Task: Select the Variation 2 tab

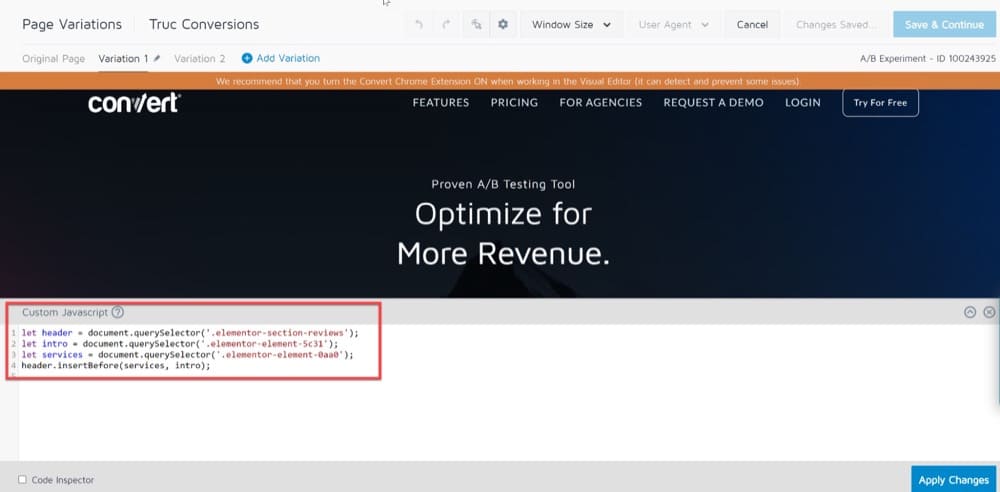Action: [x=199, y=59]
